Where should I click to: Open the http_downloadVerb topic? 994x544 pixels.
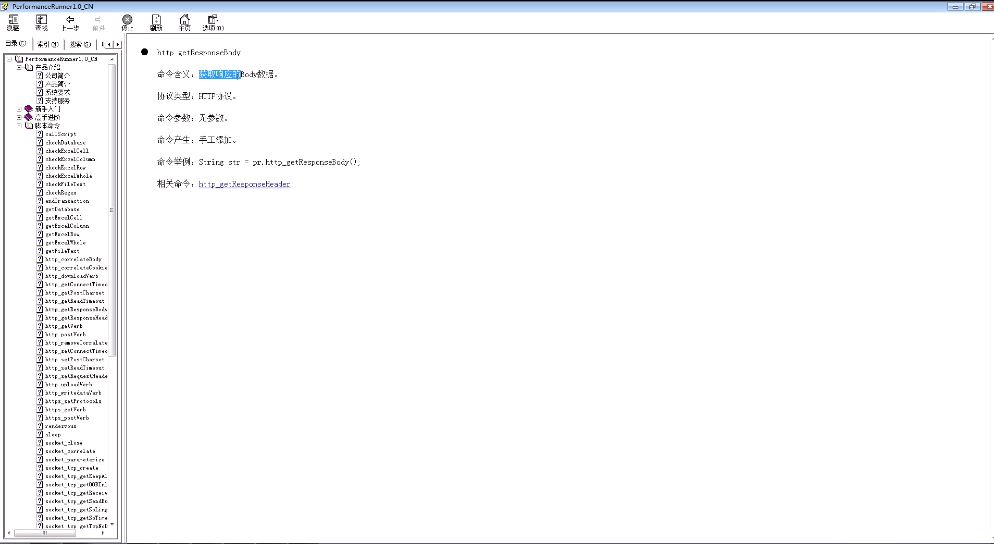coord(72,276)
